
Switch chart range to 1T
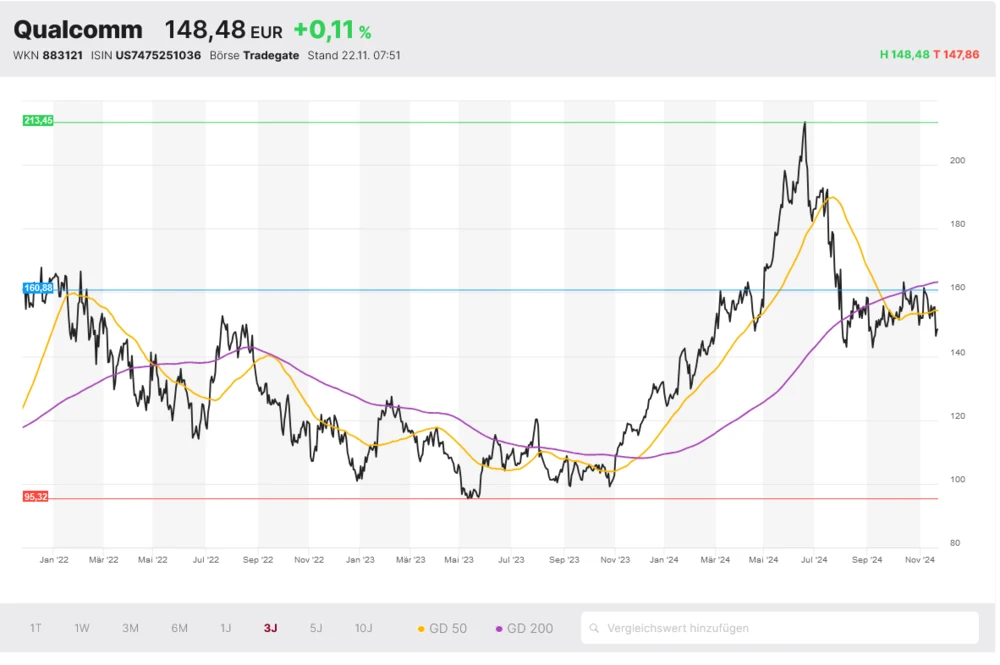(x=36, y=628)
